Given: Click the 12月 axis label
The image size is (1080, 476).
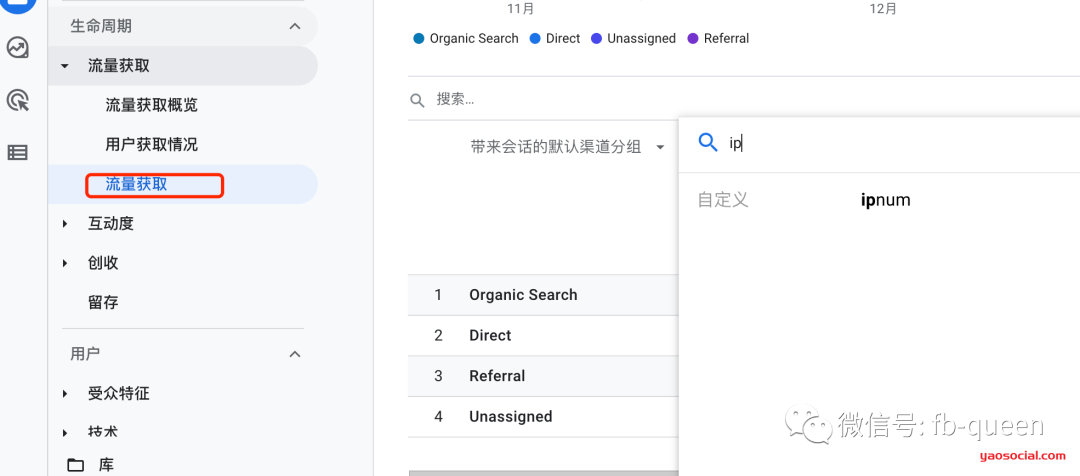Looking at the screenshot, I should point(884,8).
